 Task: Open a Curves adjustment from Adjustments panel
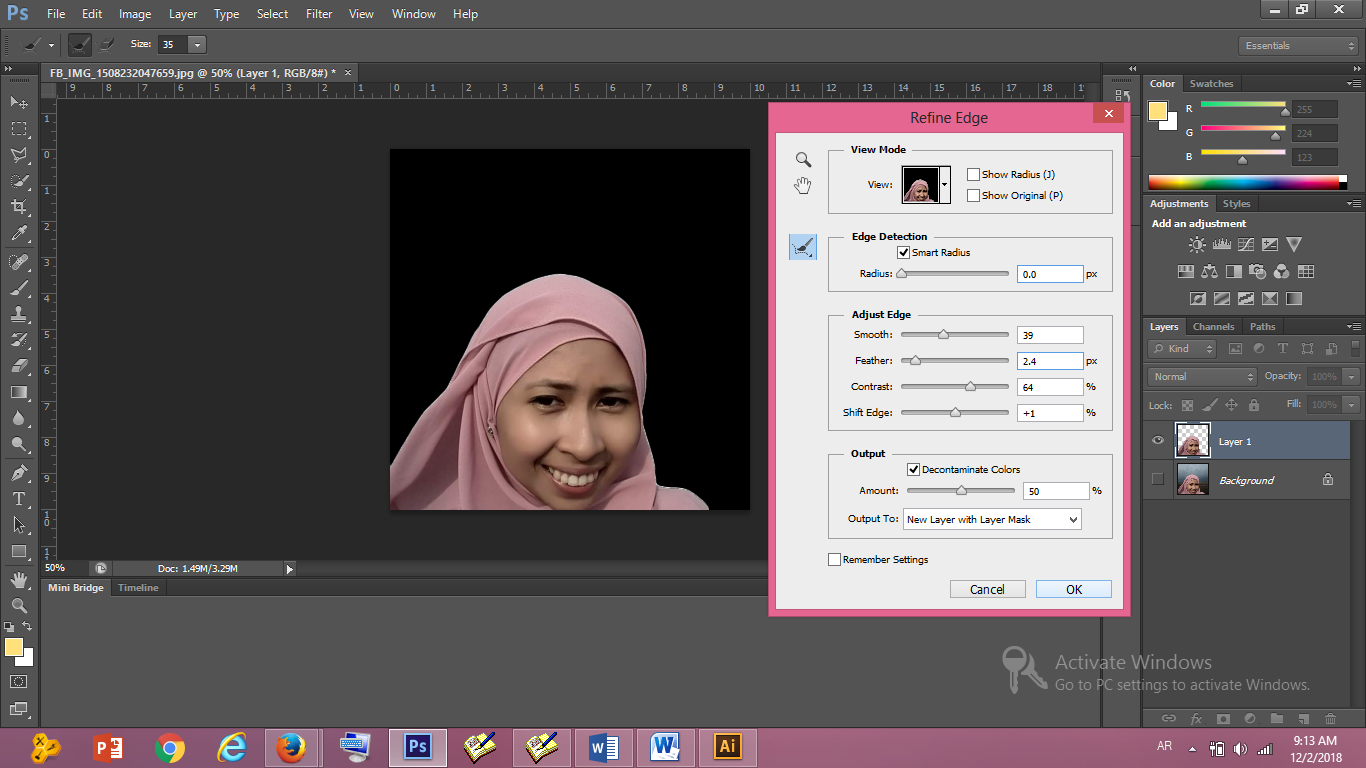pyautogui.click(x=1246, y=243)
